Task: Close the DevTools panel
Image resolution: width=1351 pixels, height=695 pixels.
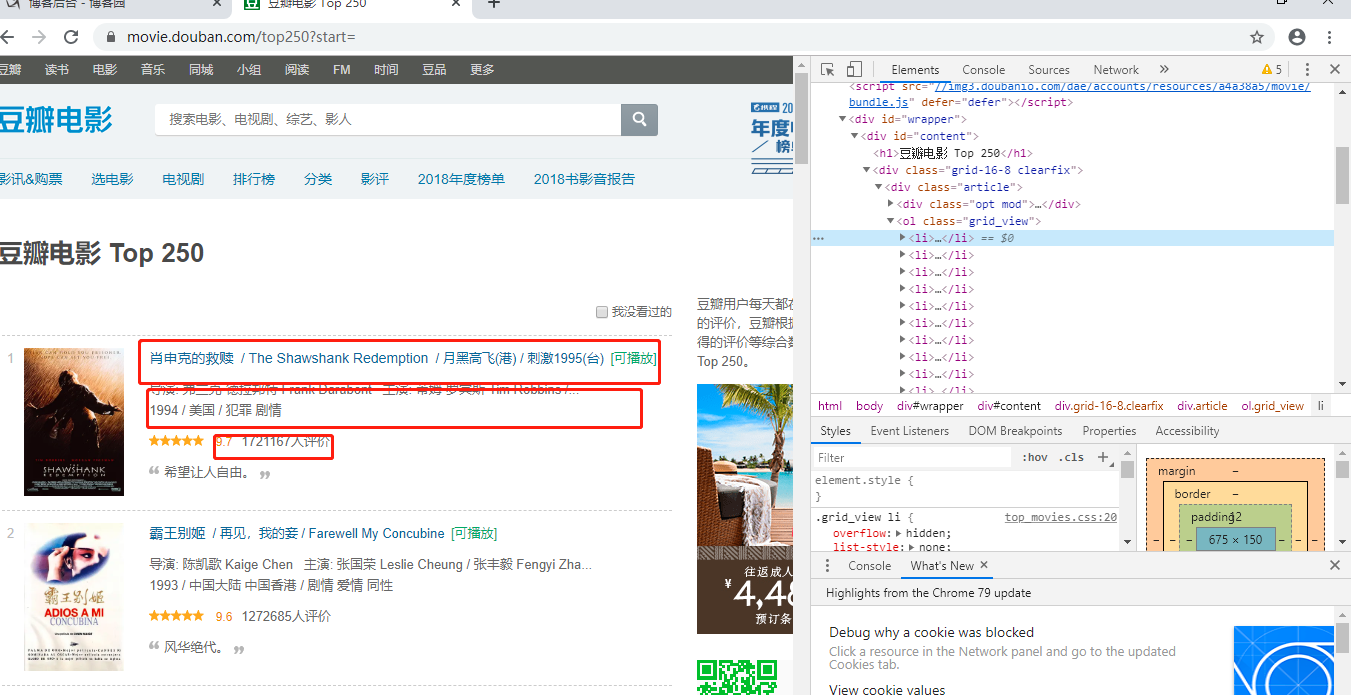Action: (x=1334, y=70)
